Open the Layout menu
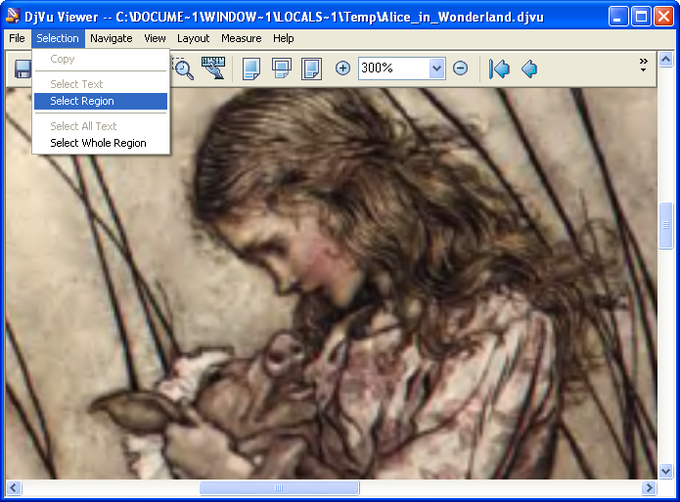Screen dimensions: 680x502 pos(193,38)
